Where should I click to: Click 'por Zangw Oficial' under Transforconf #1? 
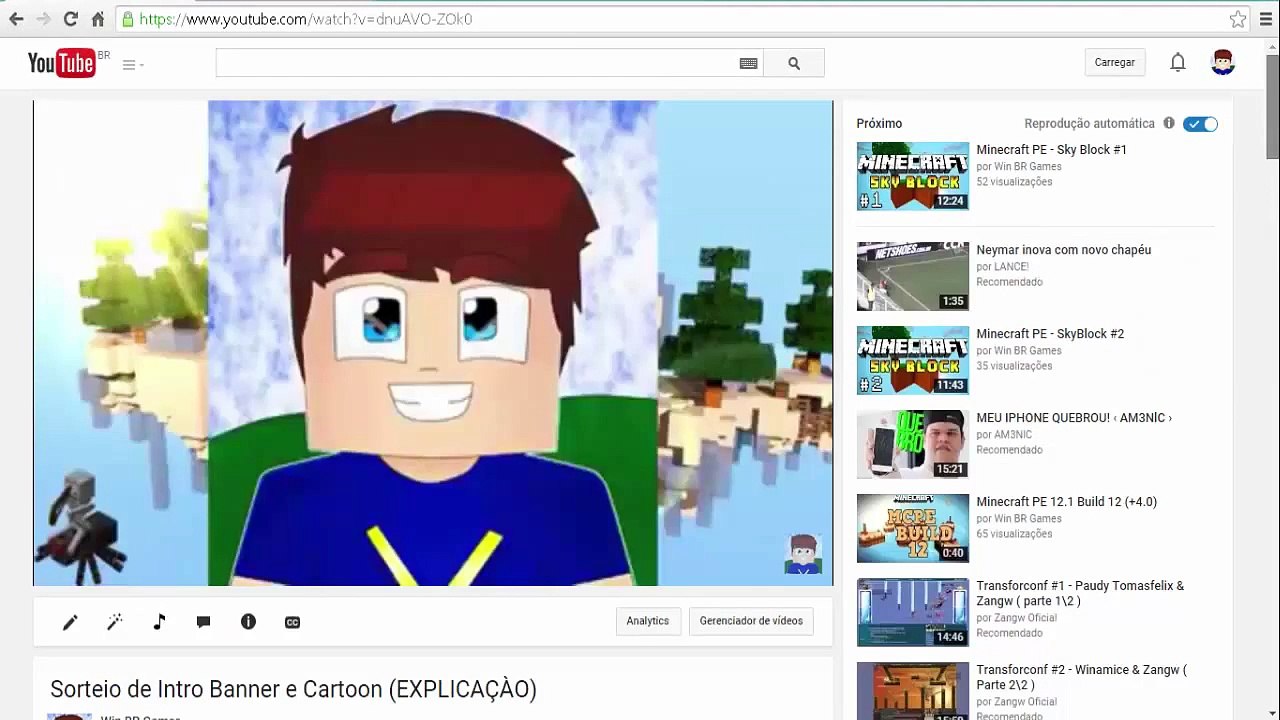(1016, 618)
